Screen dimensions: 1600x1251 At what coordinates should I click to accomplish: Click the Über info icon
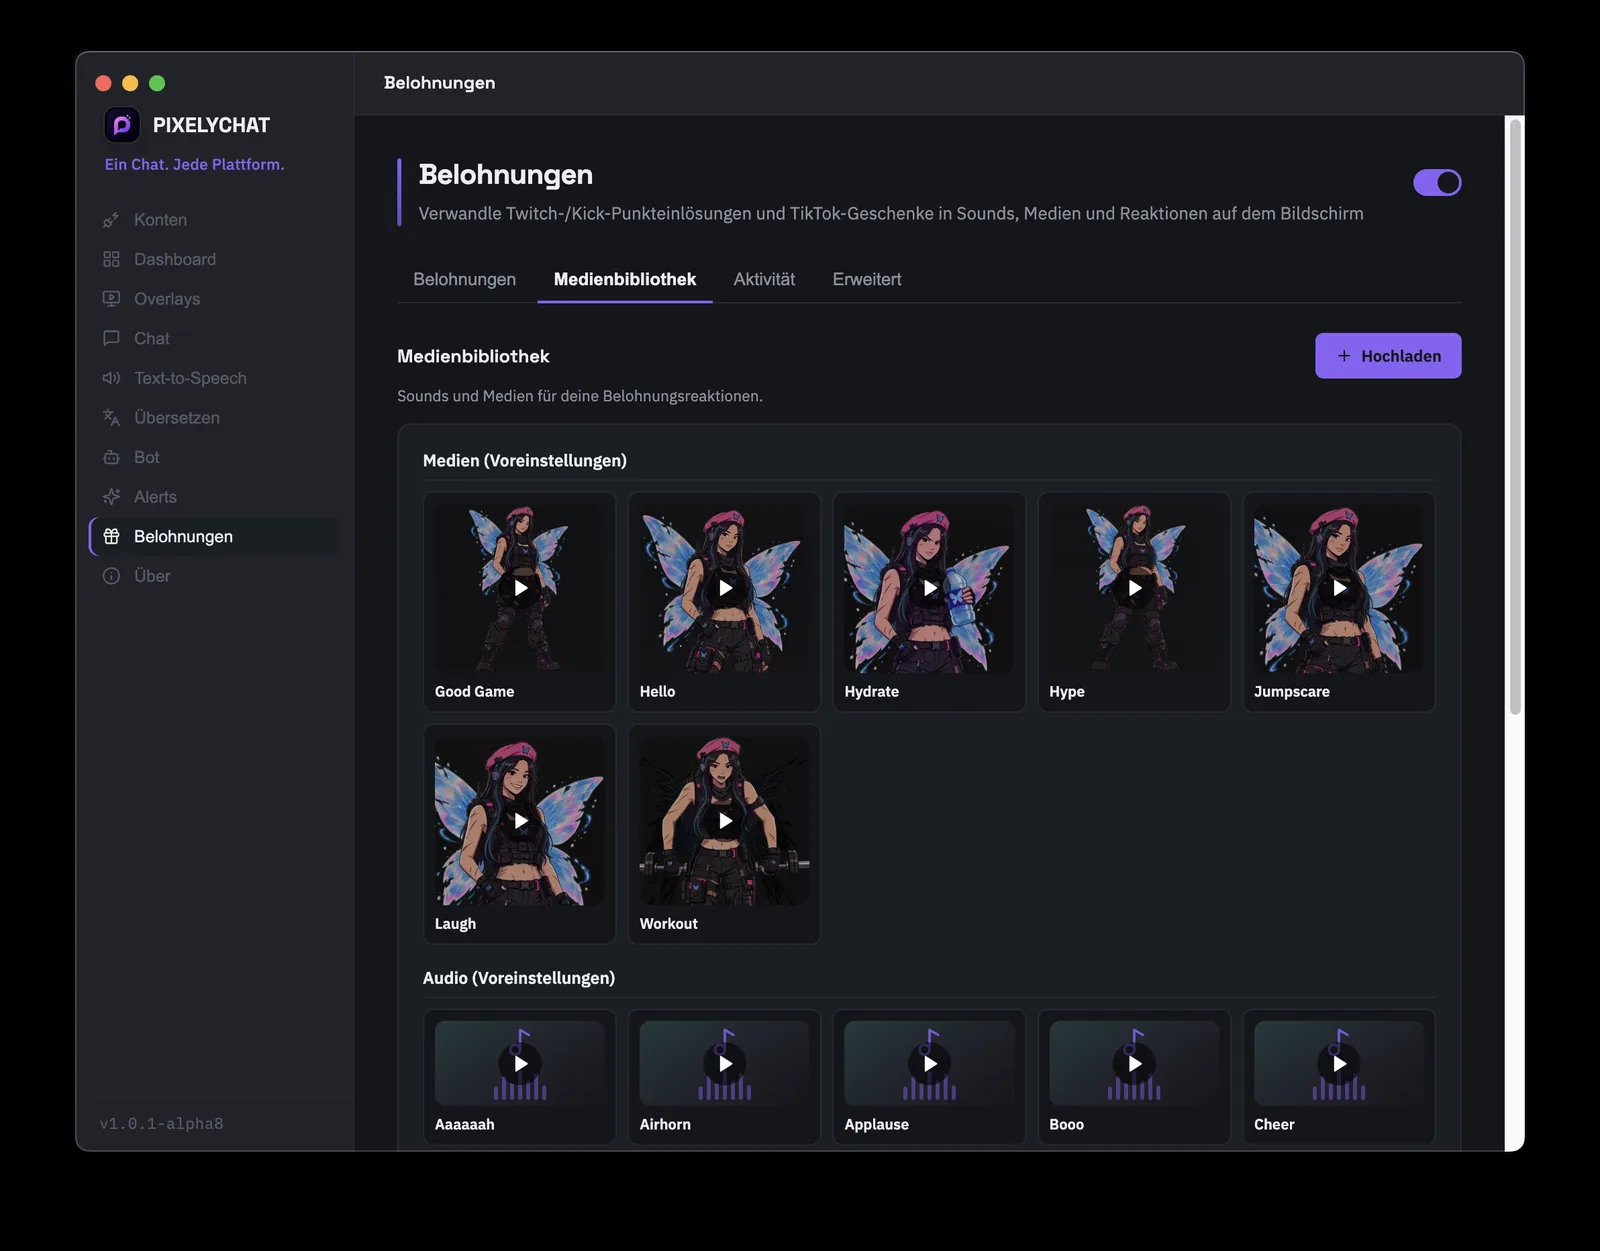coord(111,576)
